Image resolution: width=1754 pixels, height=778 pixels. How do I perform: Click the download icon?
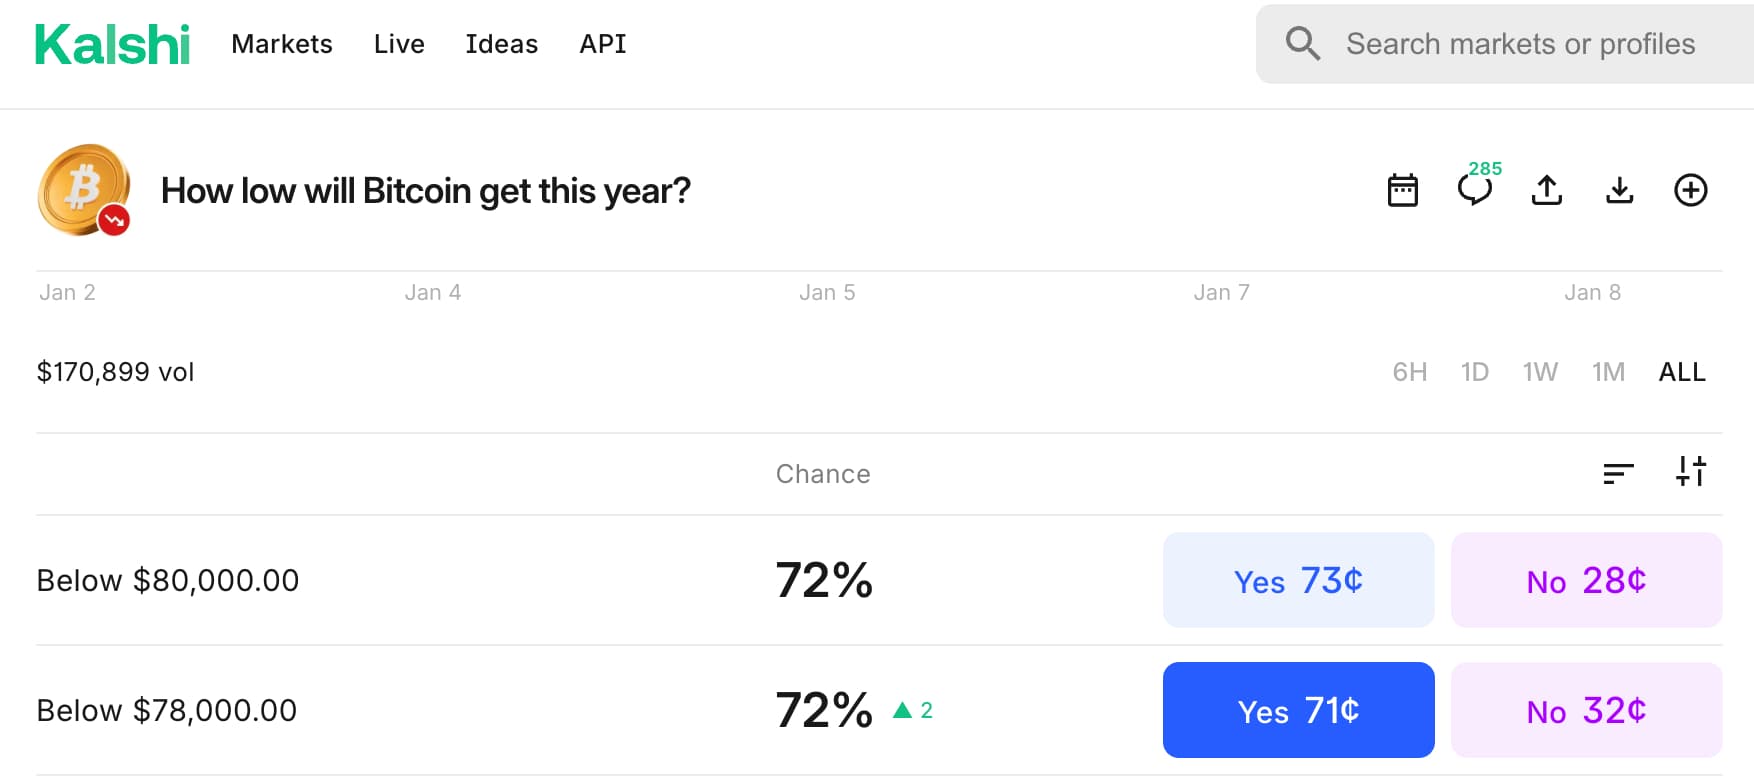point(1619,190)
